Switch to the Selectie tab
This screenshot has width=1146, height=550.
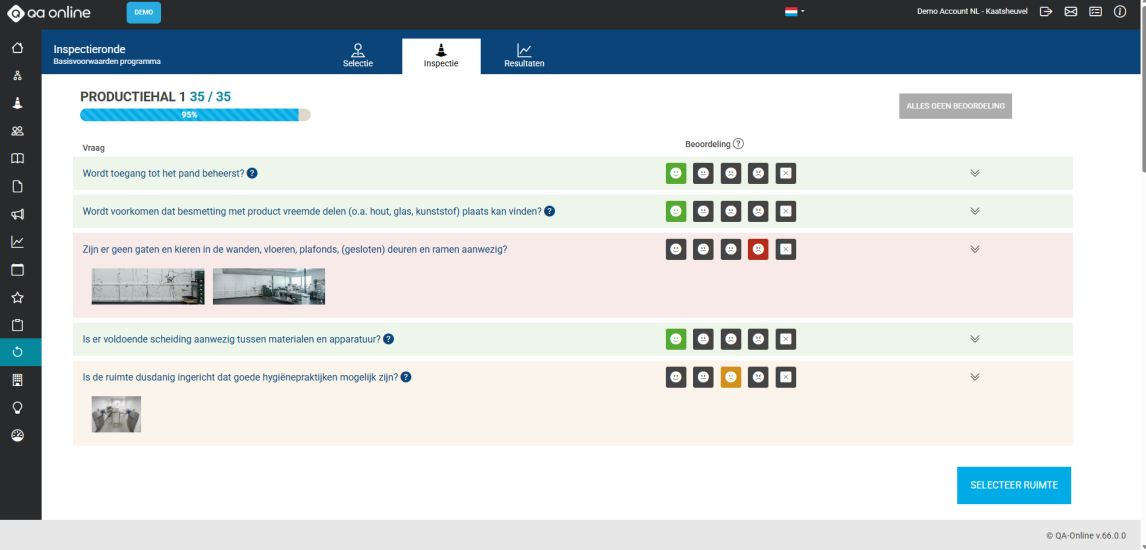(358, 56)
